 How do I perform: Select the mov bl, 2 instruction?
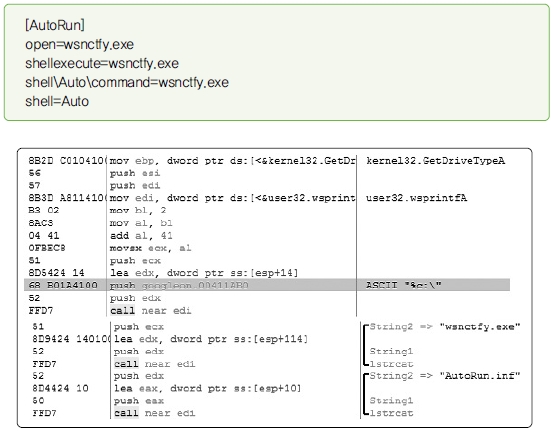point(138,211)
